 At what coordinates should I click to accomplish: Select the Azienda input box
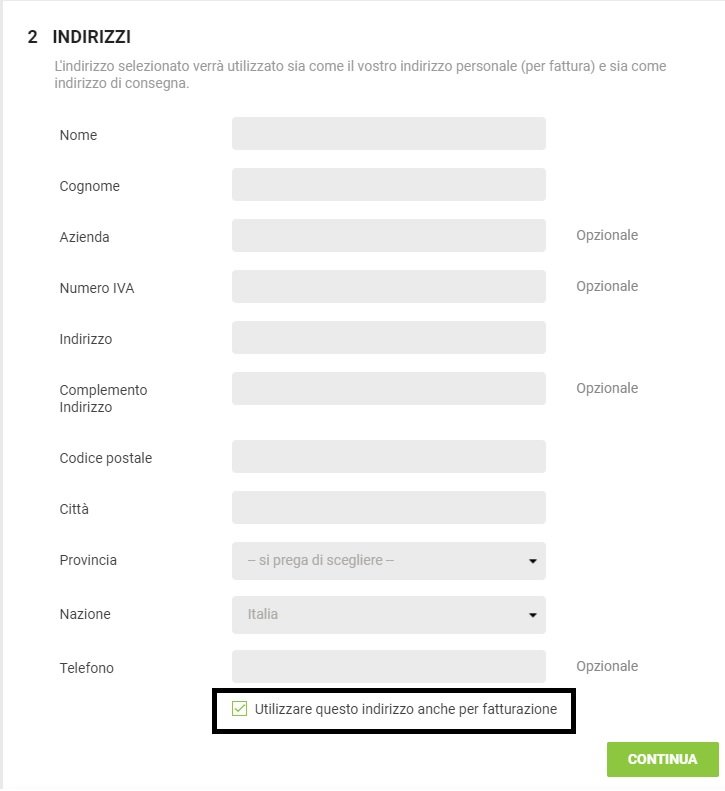388,236
